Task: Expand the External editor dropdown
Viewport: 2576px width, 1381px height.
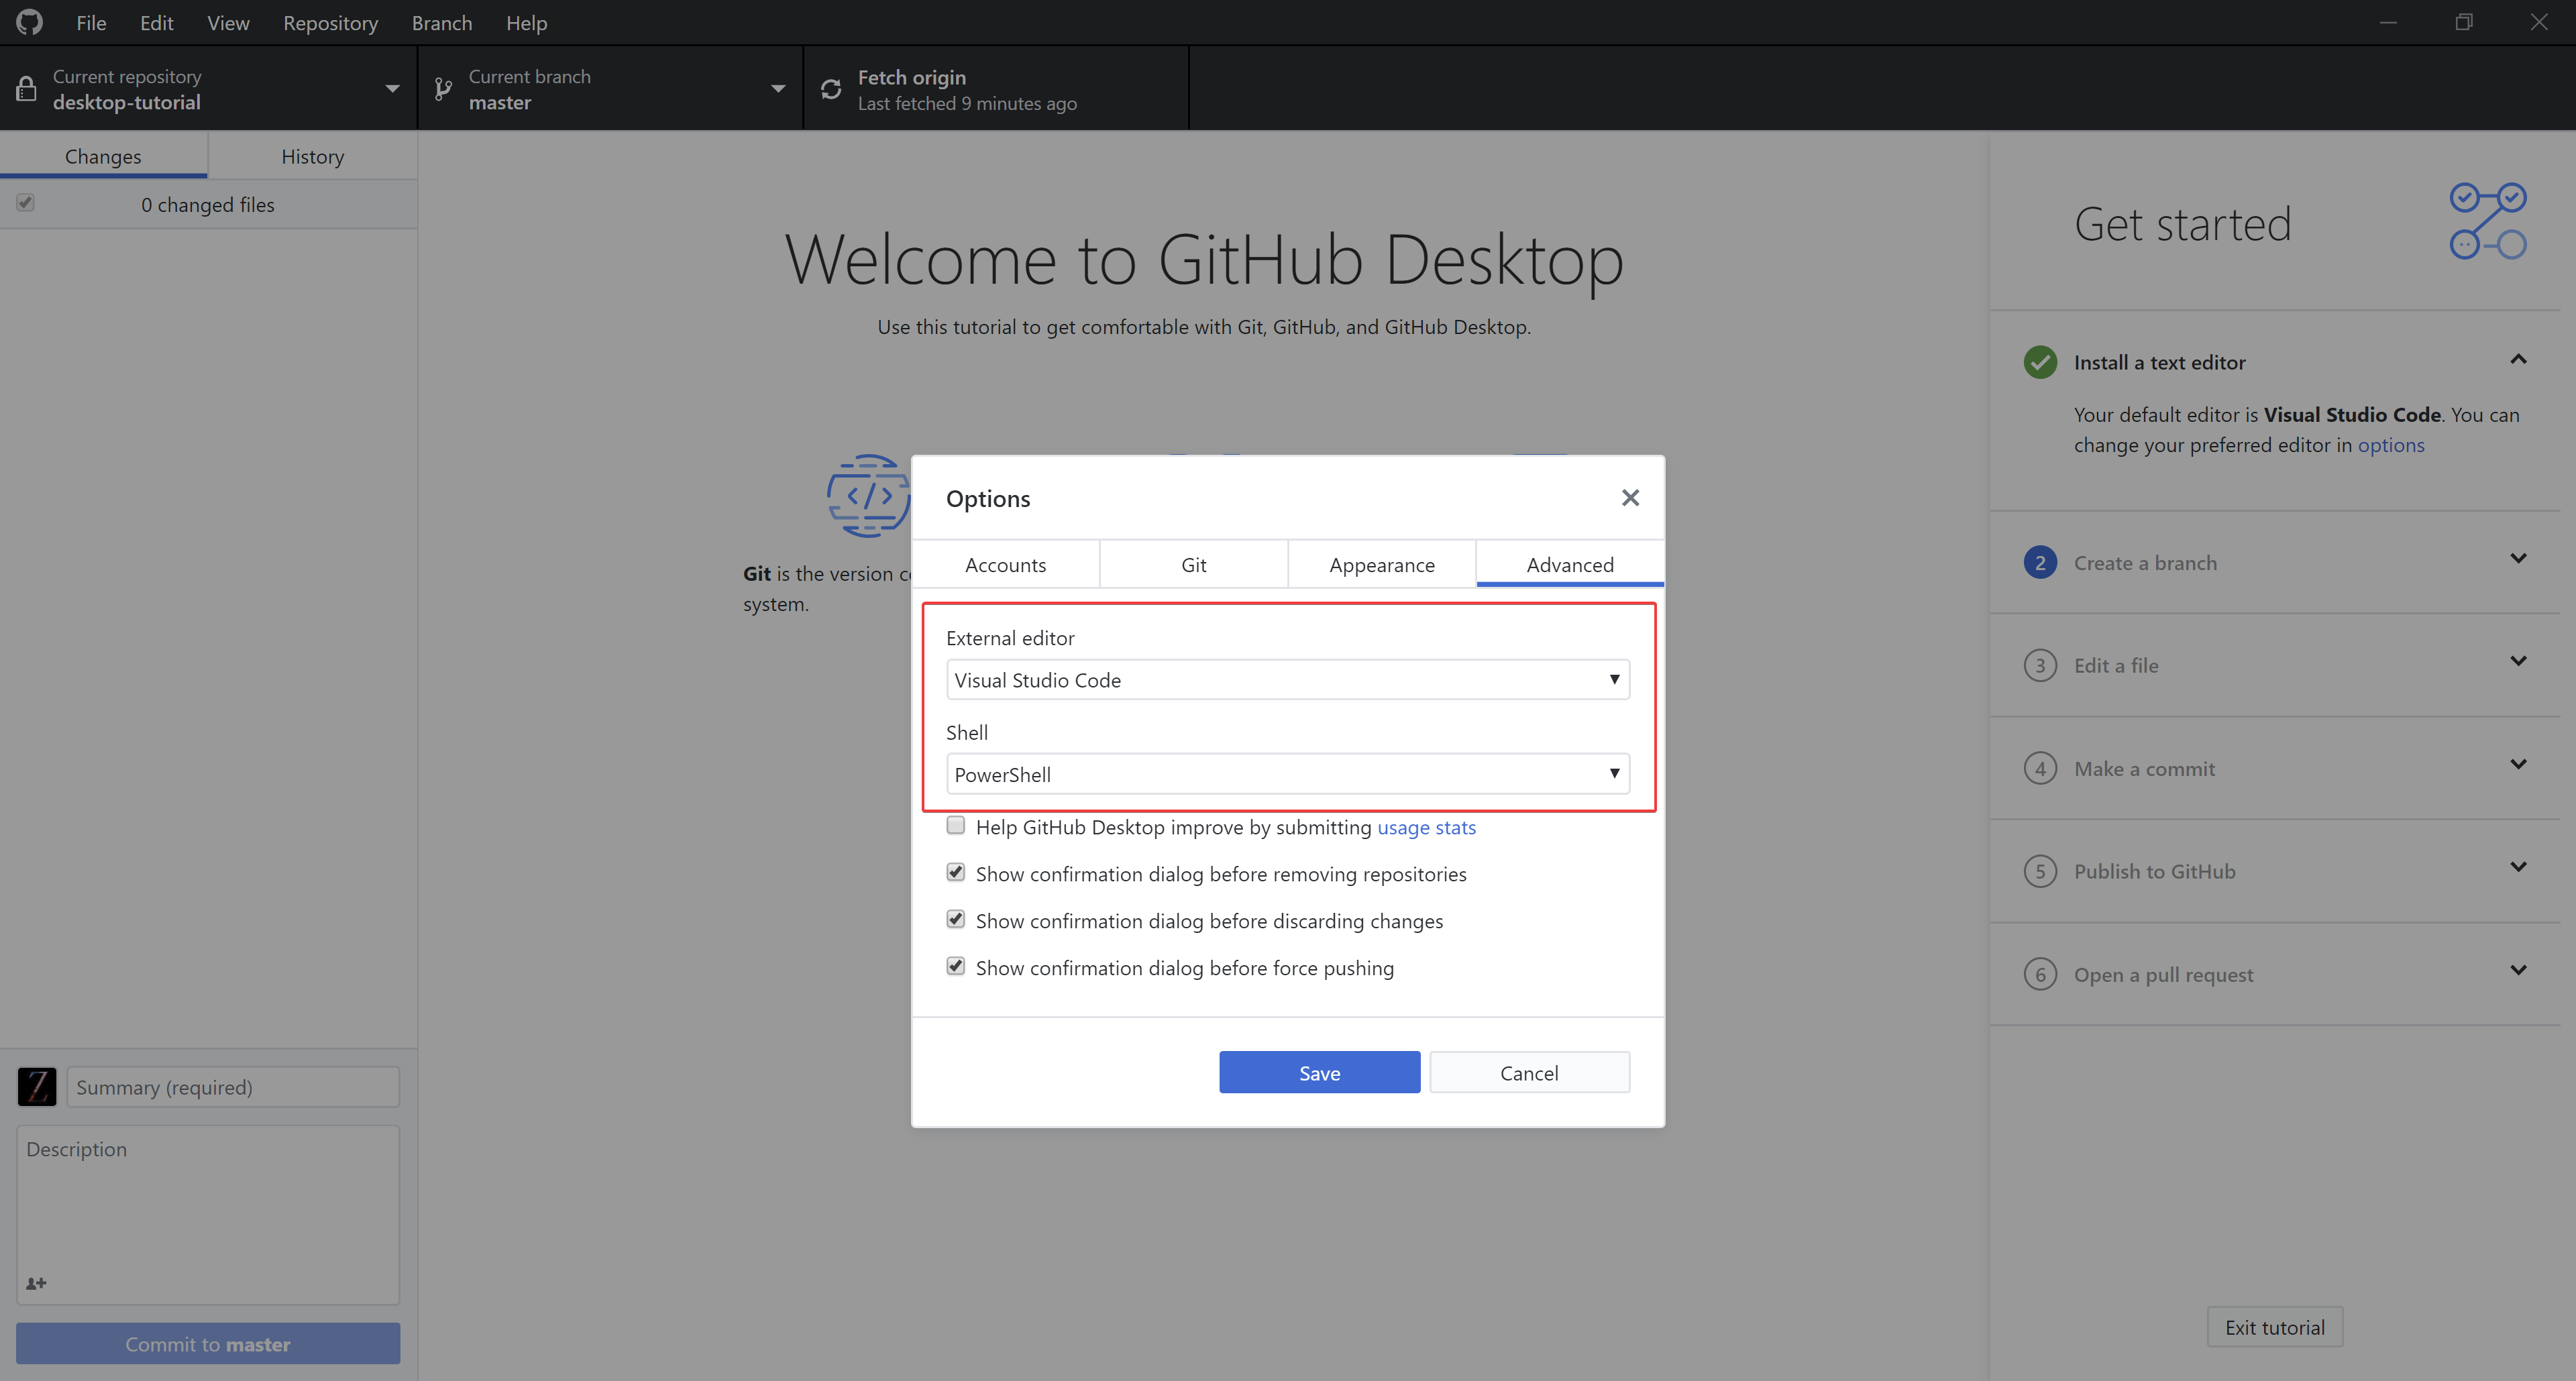Action: (x=1612, y=679)
